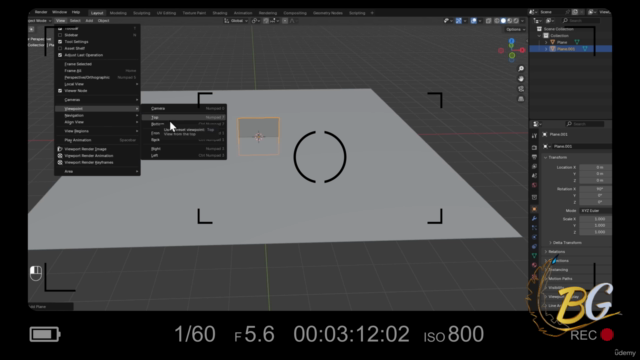Select wireframe viewport shading mode
Screen dimensions: 640x360
[497, 21]
